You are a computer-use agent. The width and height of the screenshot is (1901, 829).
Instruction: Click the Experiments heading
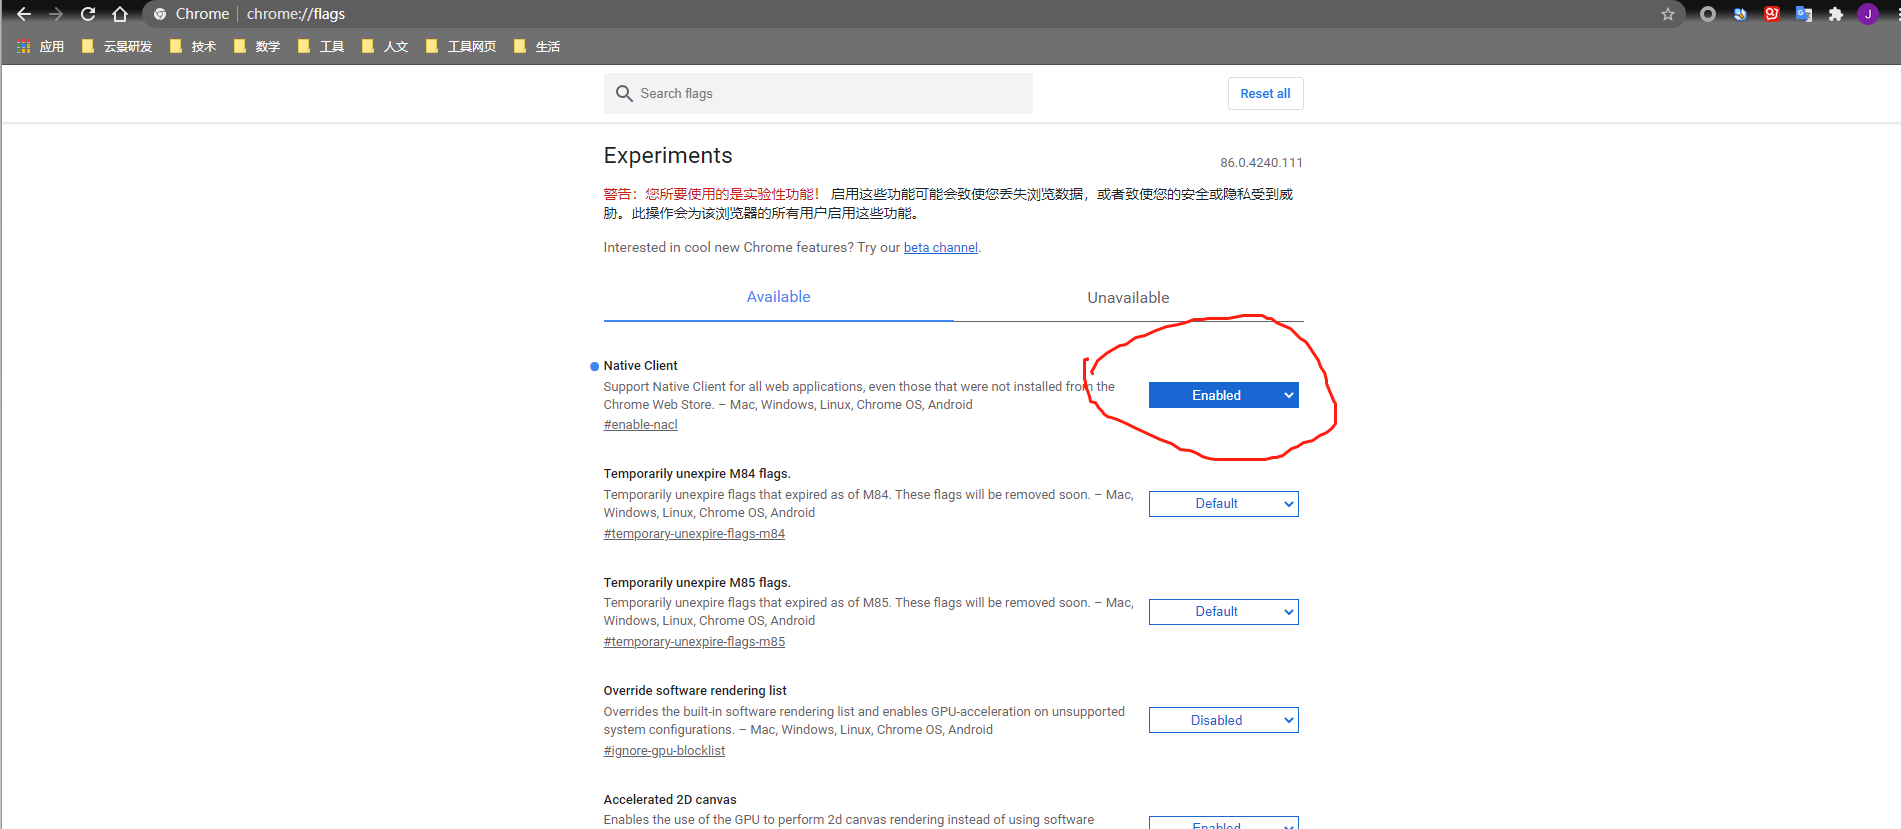click(668, 156)
